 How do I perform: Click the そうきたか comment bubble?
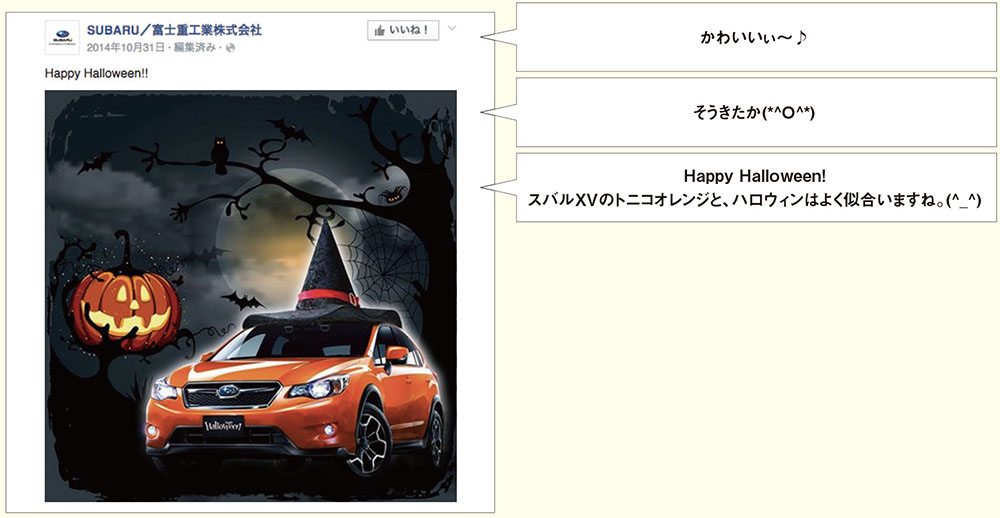[x=756, y=112]
